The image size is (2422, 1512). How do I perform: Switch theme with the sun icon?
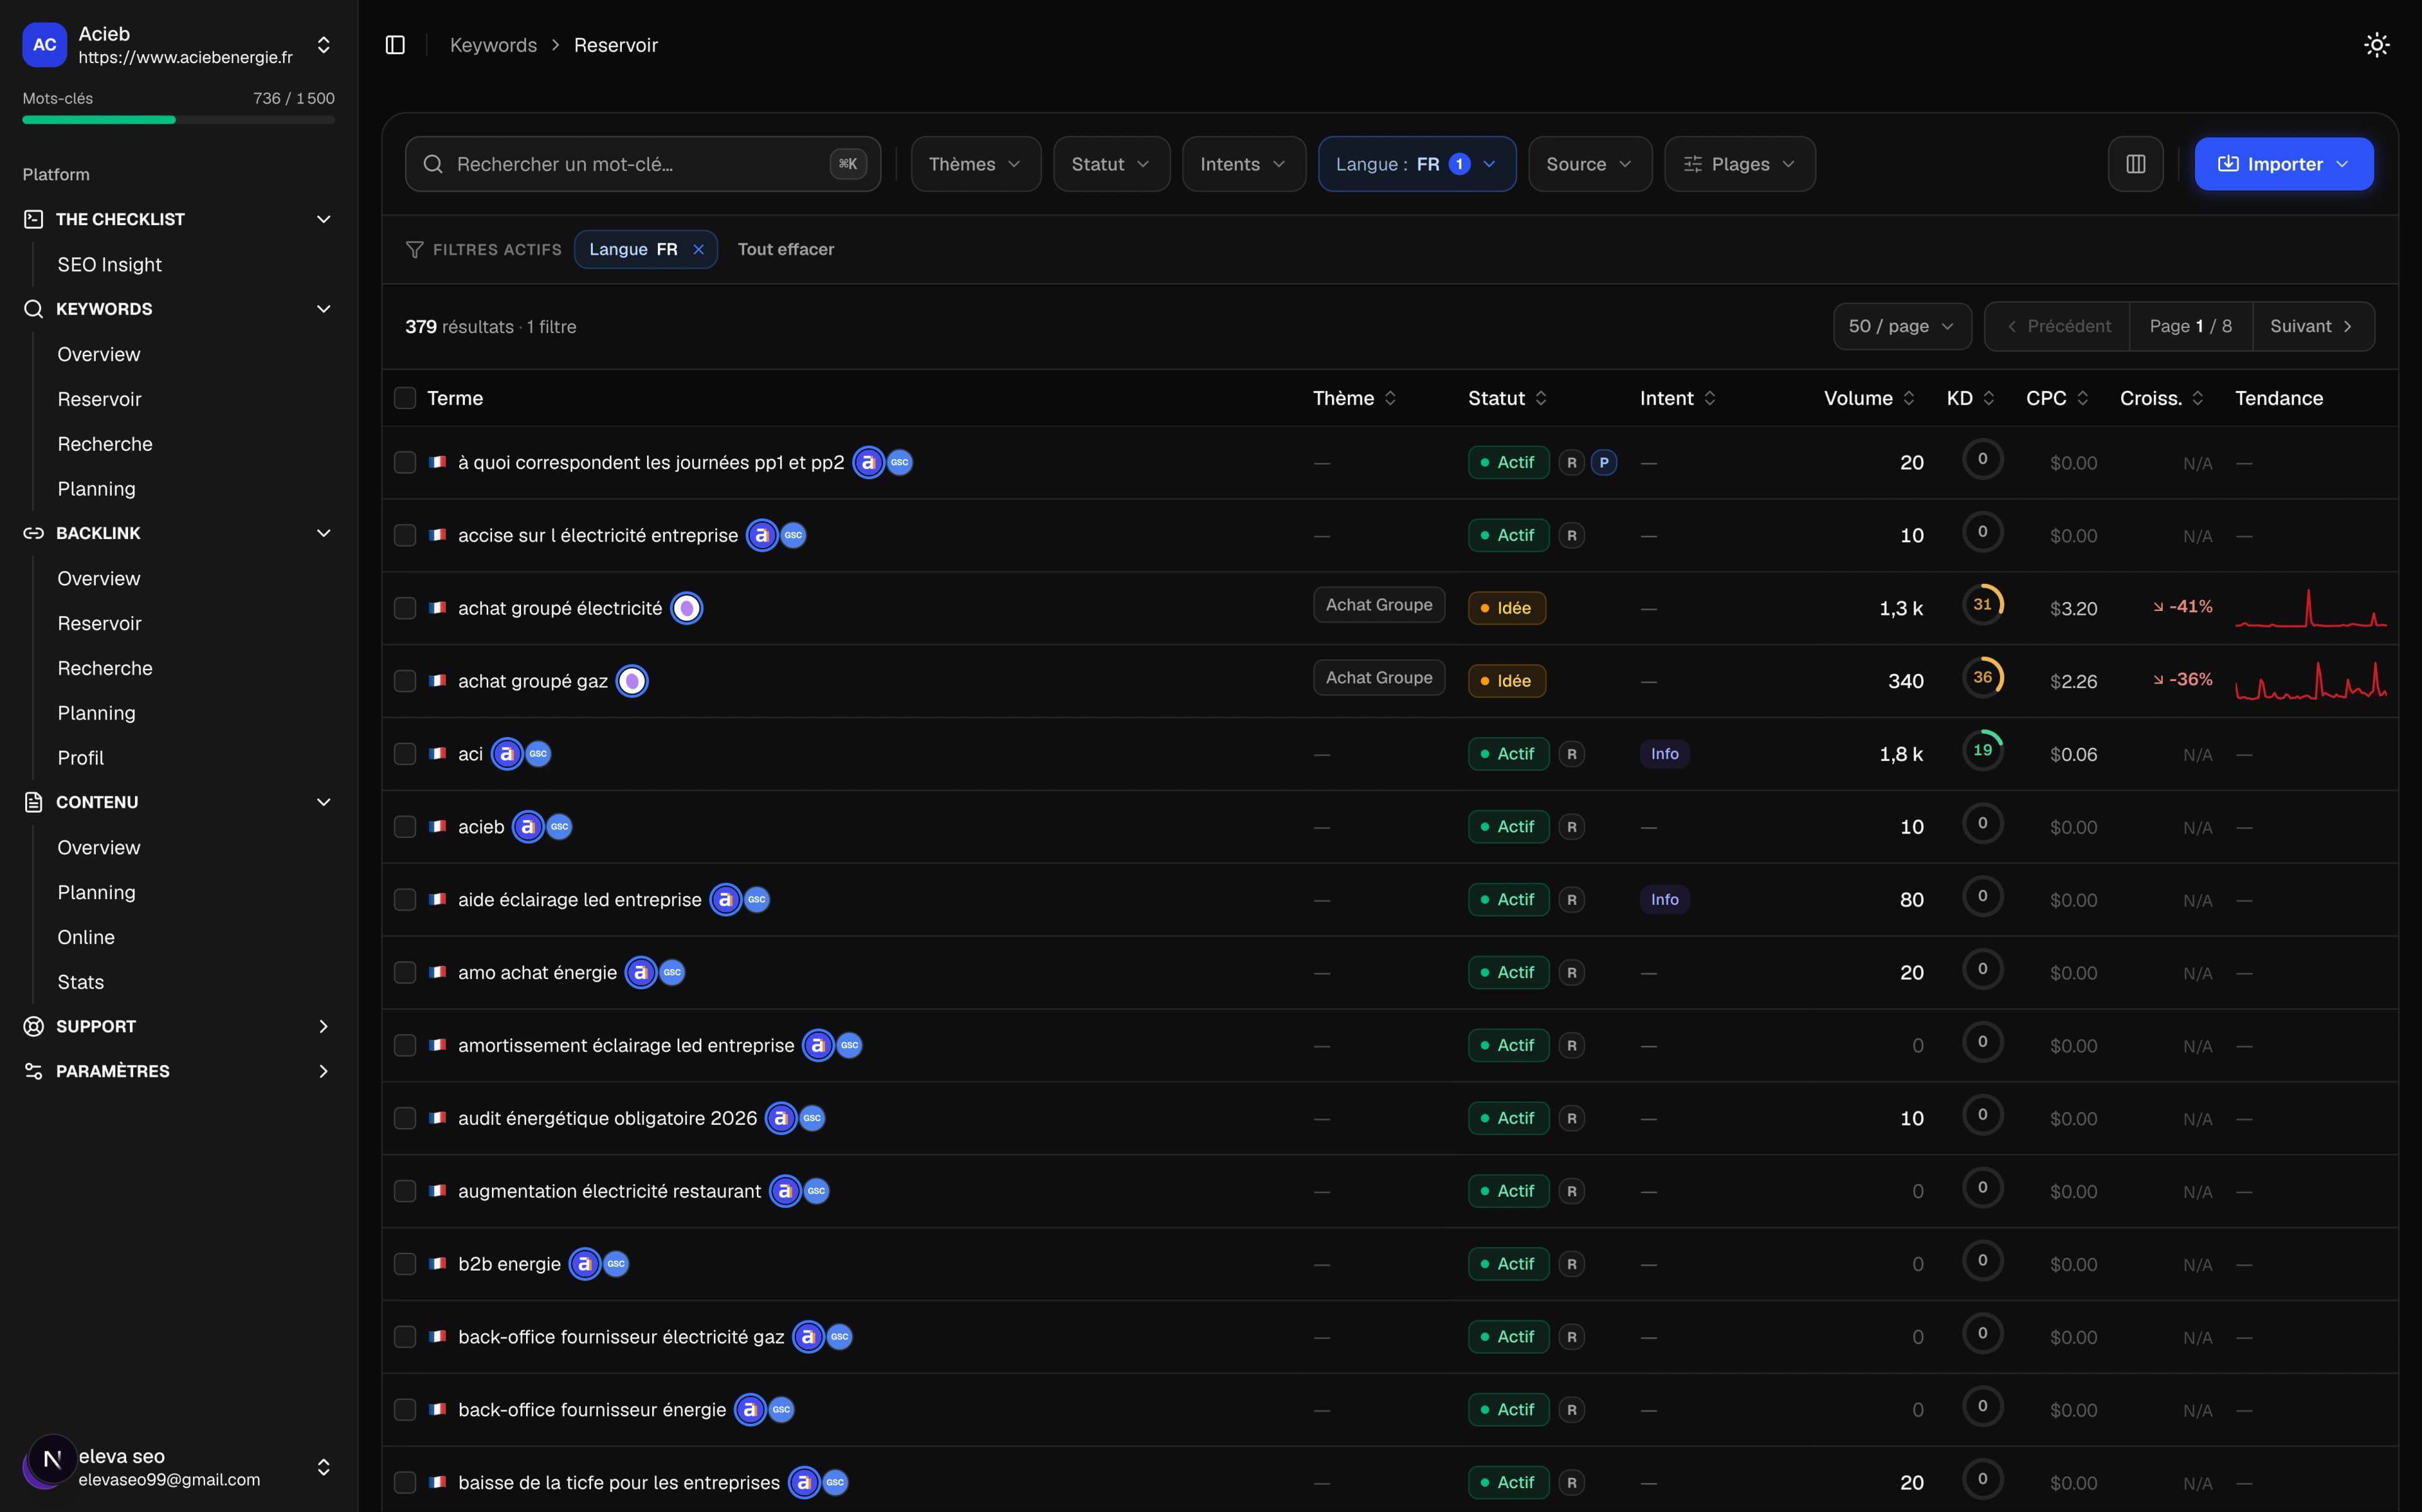tap(2376, 45)
